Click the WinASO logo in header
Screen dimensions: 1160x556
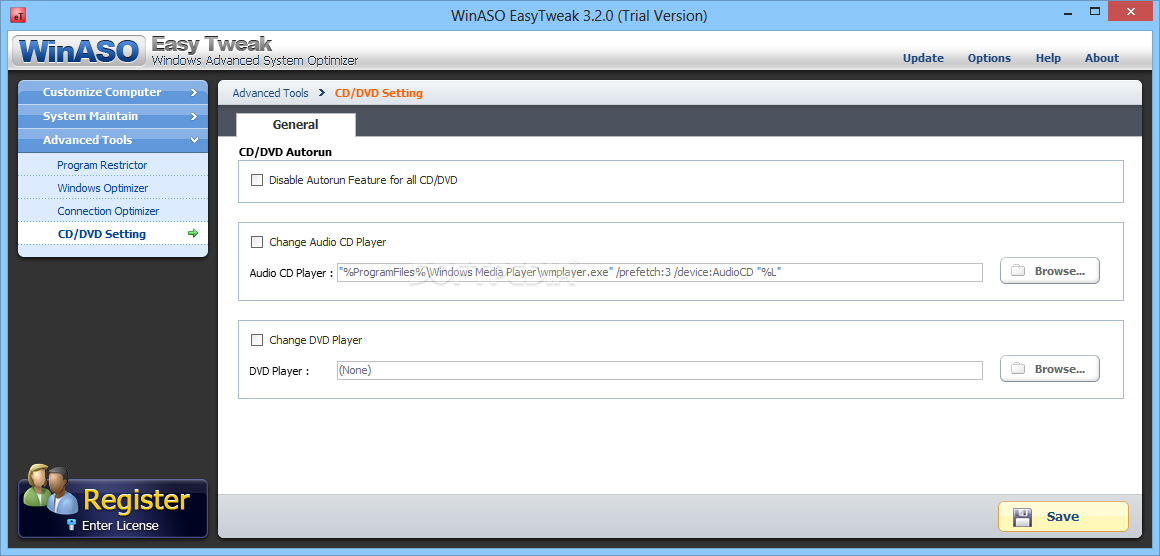point(79,50)
